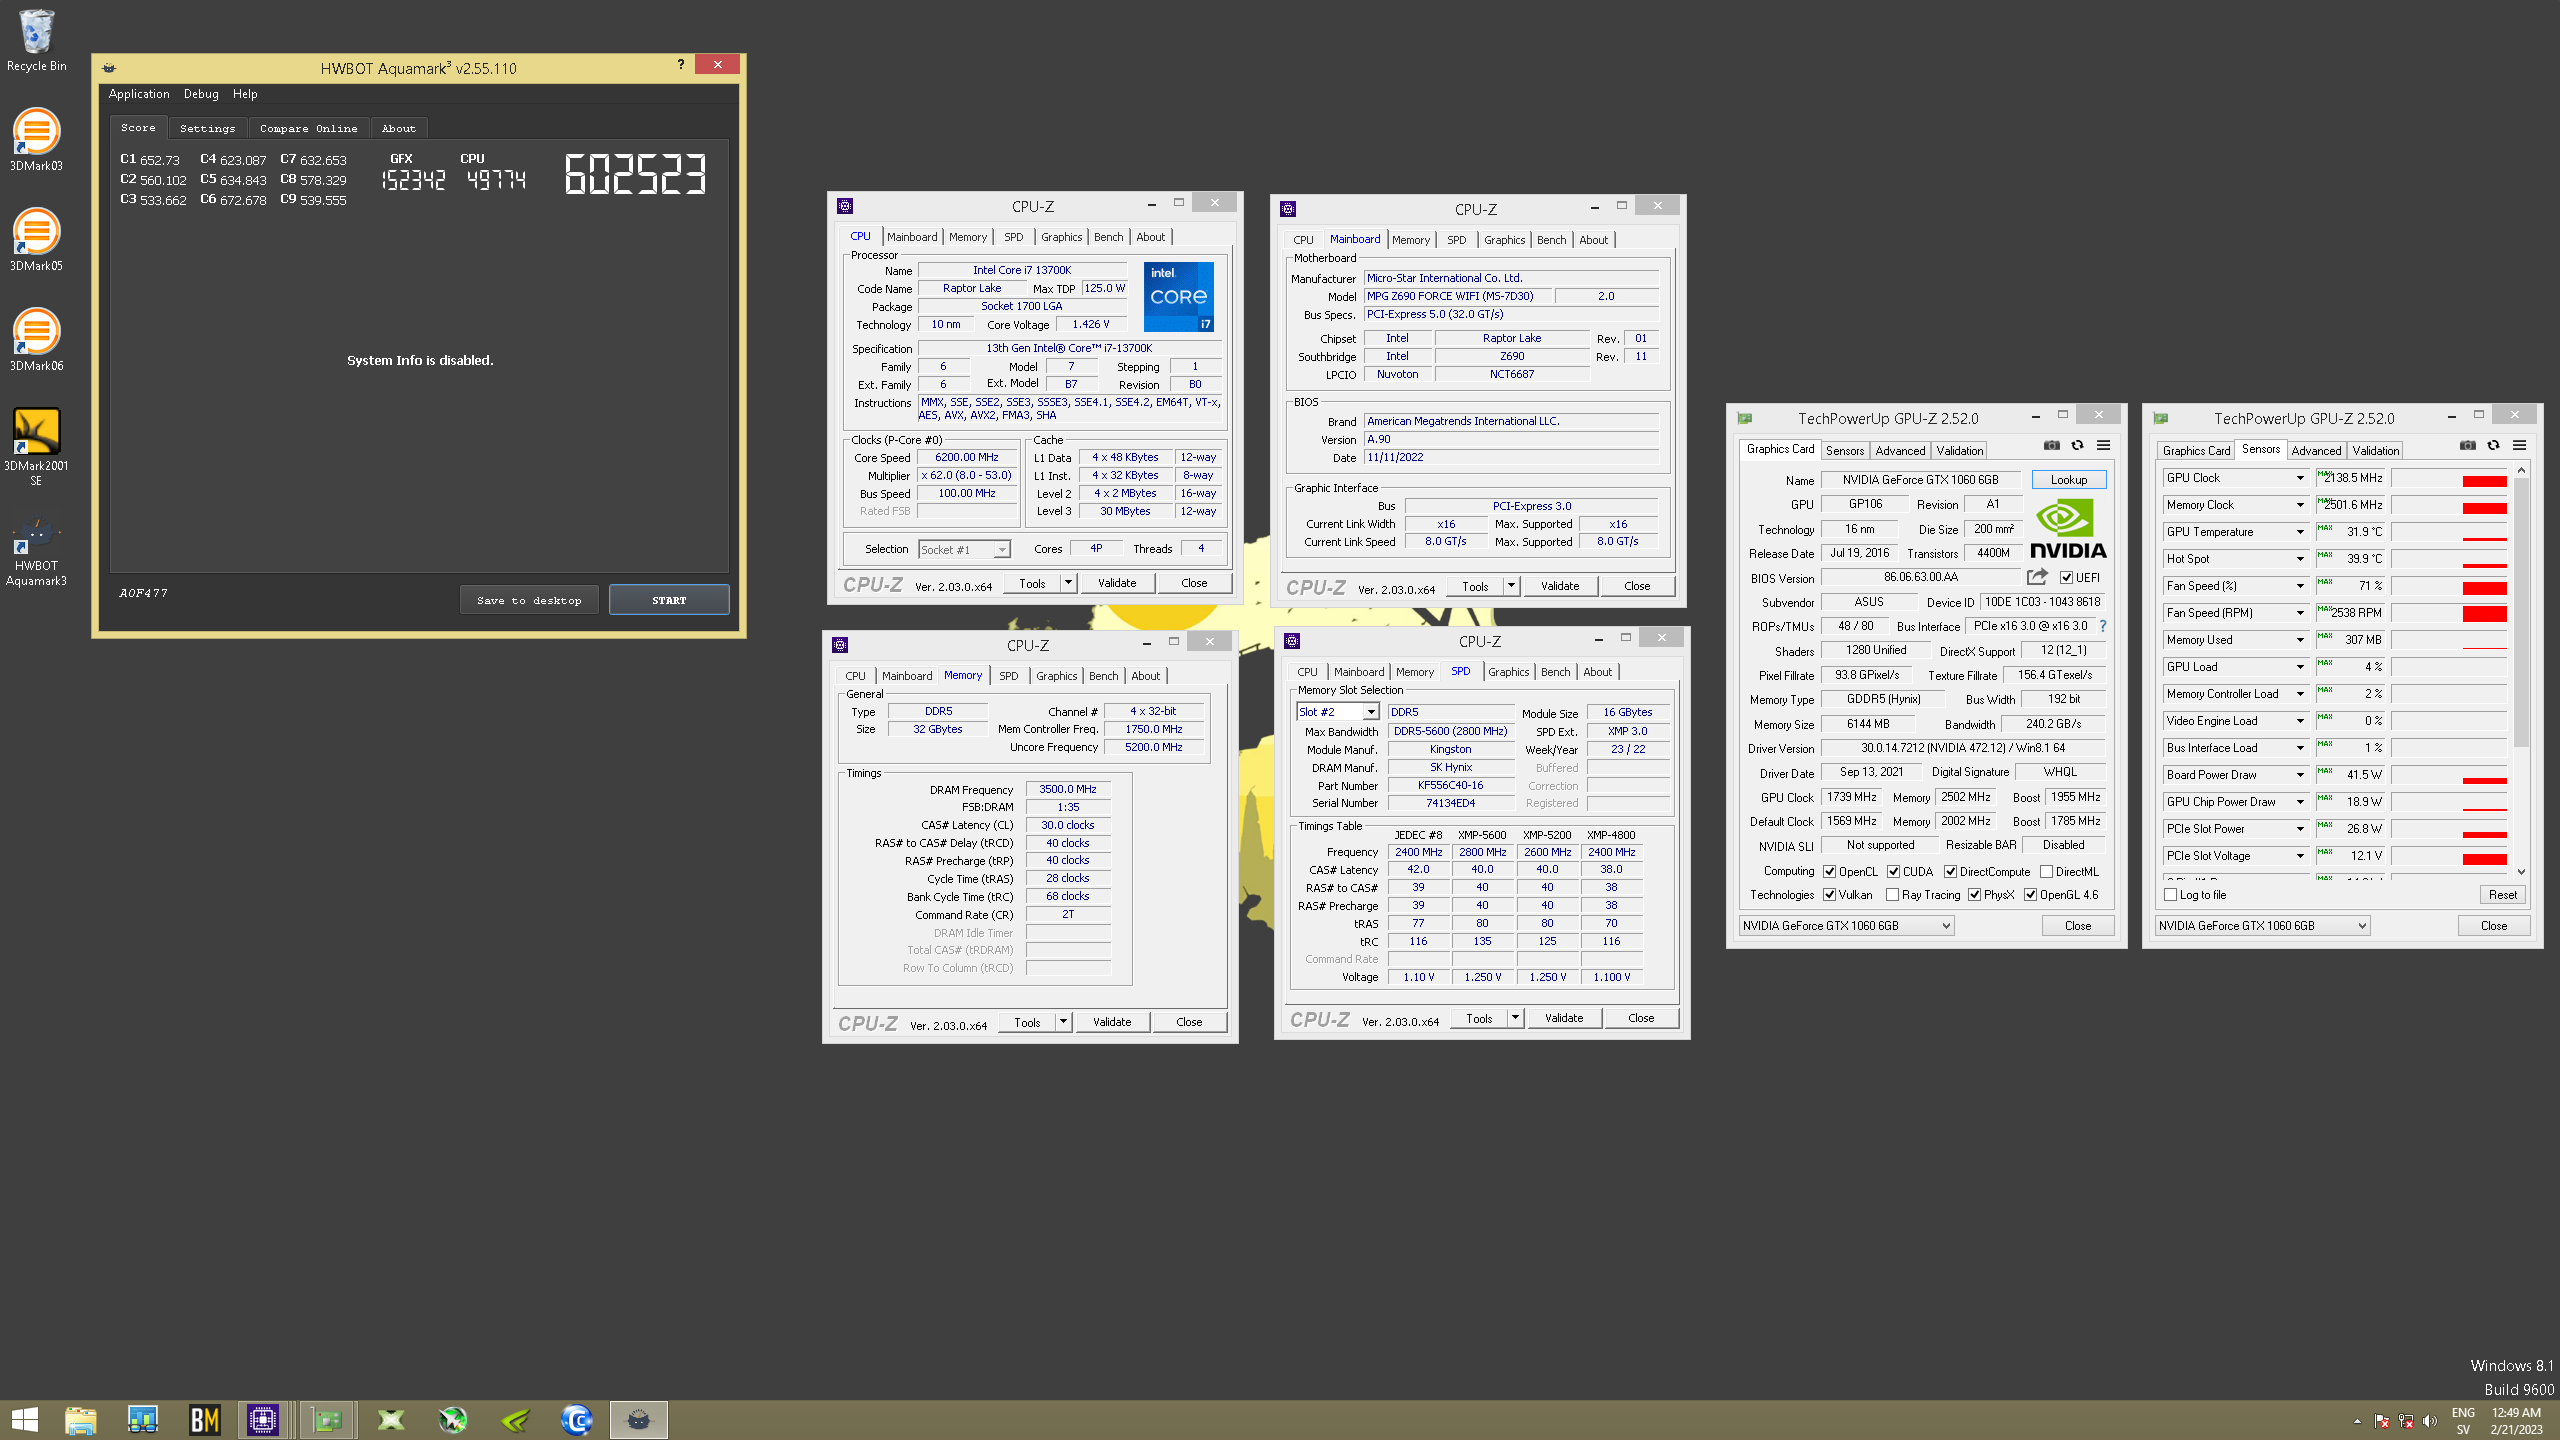Open the Application menu in Aquamark

pos(139,94)
